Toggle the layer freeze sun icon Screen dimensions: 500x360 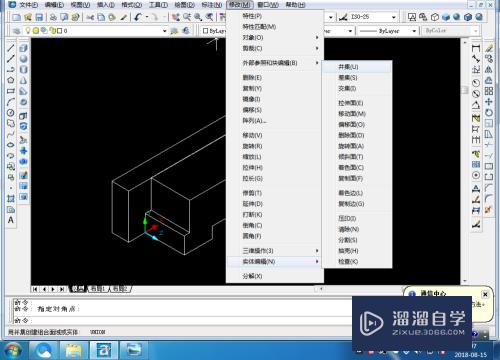click(x=36, y=31)
